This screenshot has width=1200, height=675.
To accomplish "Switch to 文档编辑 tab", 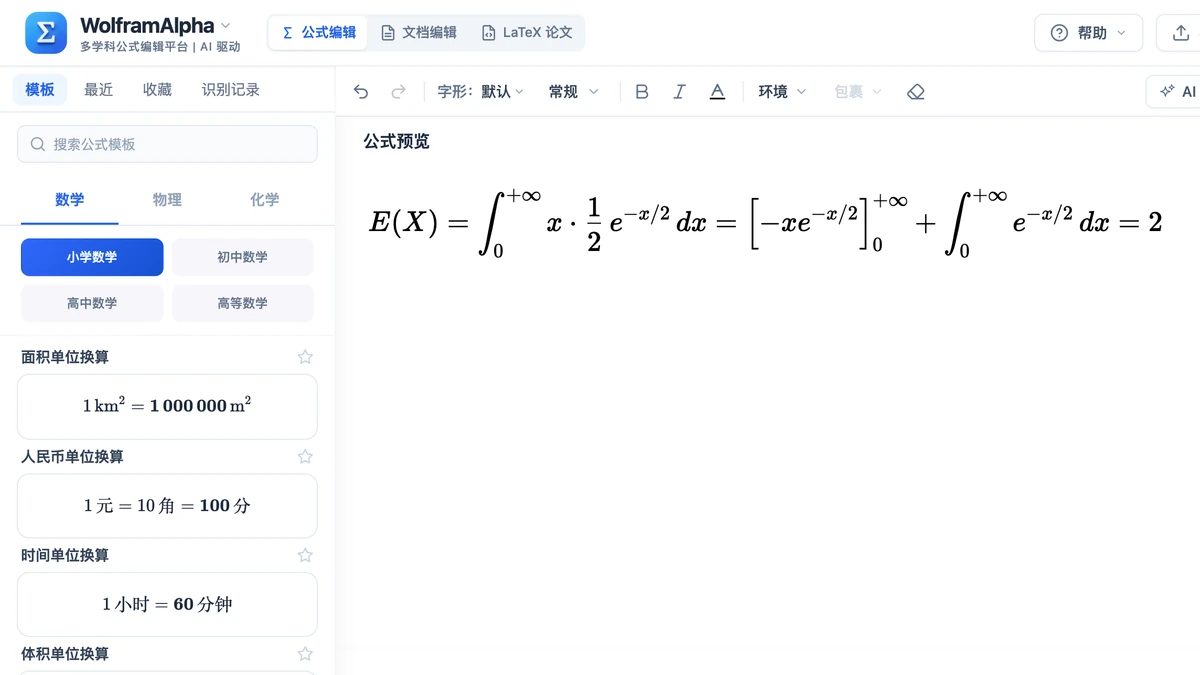I will [419, 32].
